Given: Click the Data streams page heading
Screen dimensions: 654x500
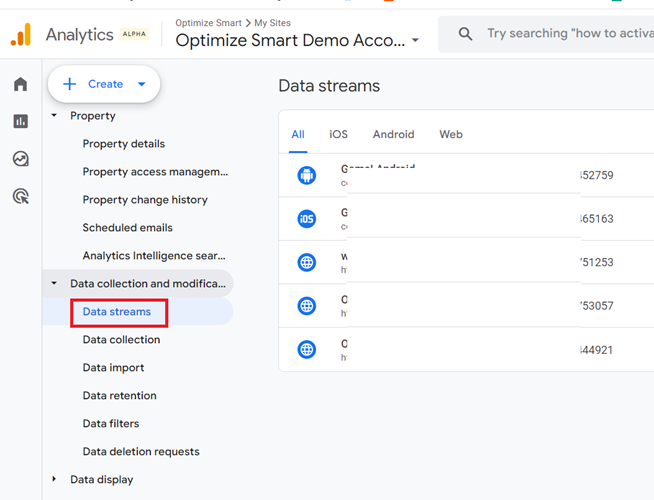Looking at the screenshot, I should pyautogui.click(x=329, y=86).
